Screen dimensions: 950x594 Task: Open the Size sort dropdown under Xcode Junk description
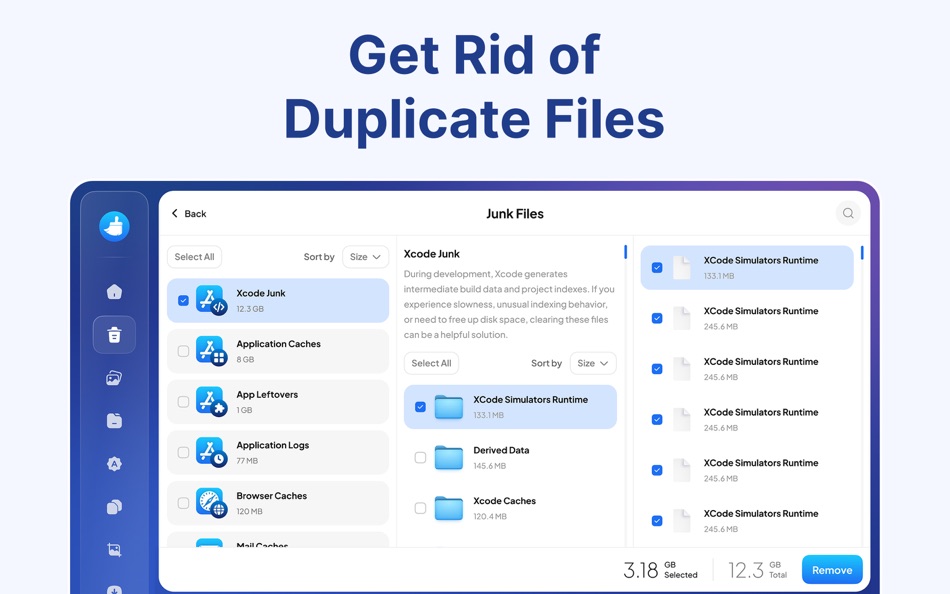point(593,363)
